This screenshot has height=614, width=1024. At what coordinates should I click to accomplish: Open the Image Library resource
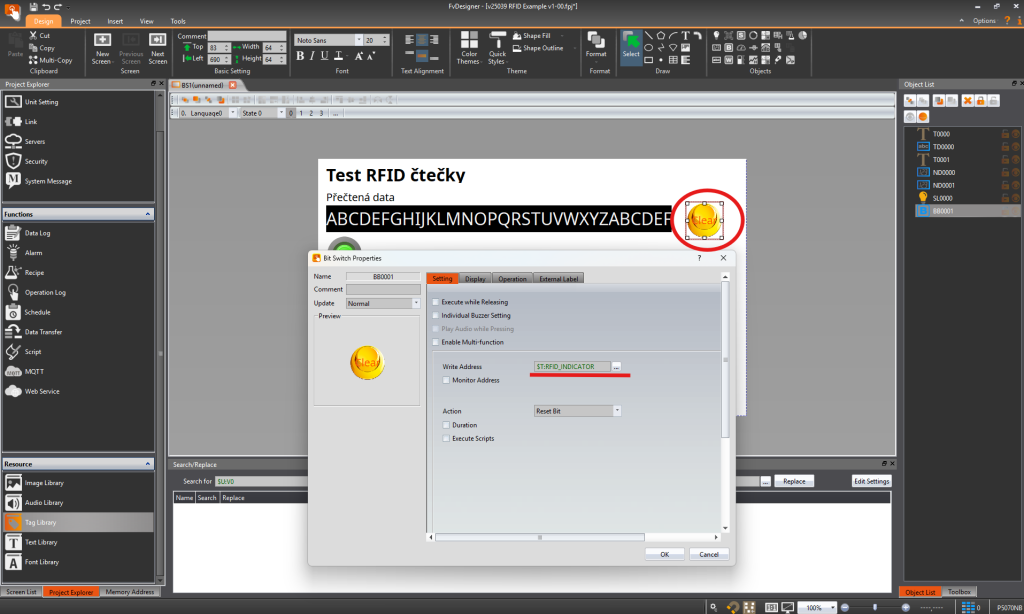pos(41,482)
